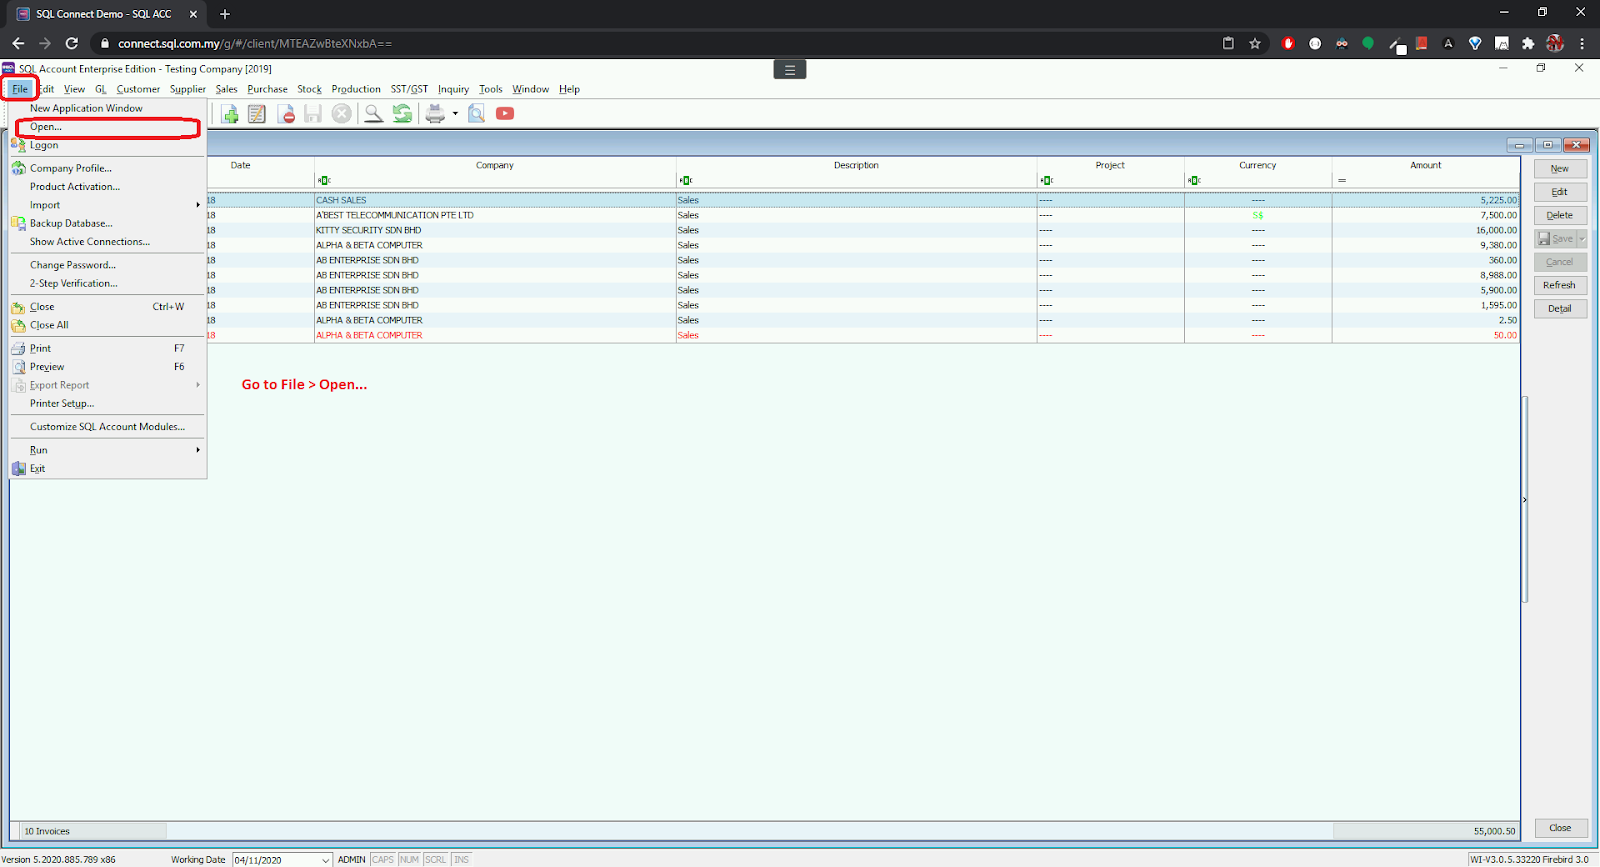Click the Delete button on right panel
1600x867 pixels.
(x=1560, y=215)
